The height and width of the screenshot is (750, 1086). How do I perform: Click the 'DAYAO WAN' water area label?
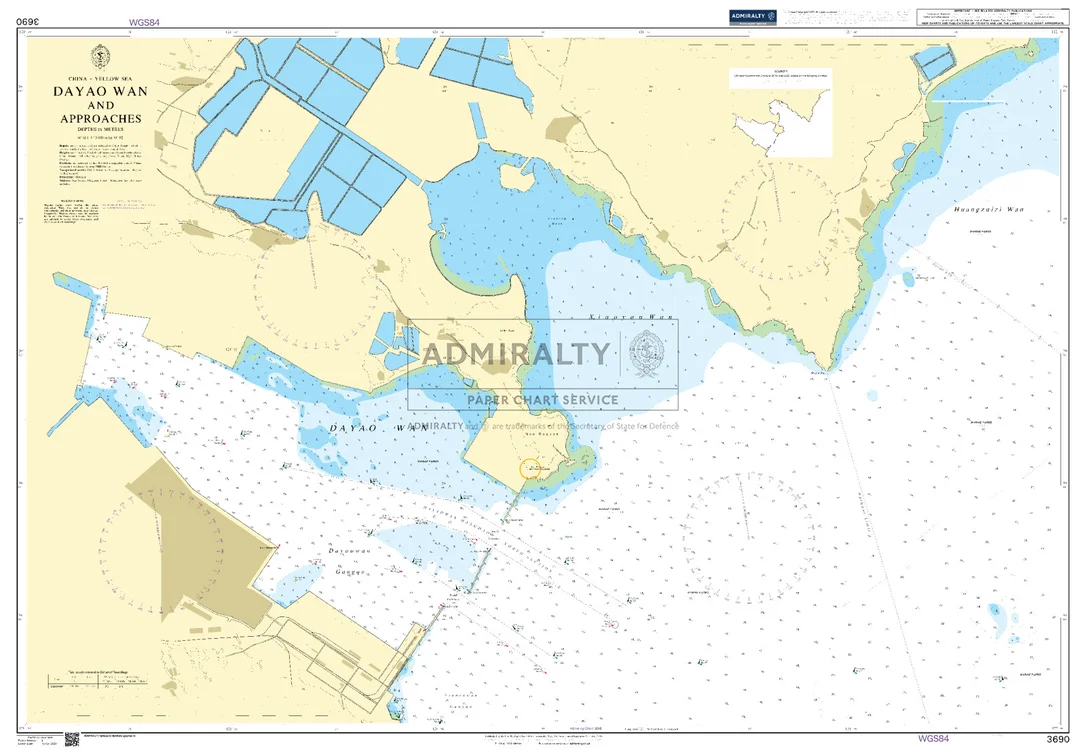pyautogui.click(x=378, y=428)
